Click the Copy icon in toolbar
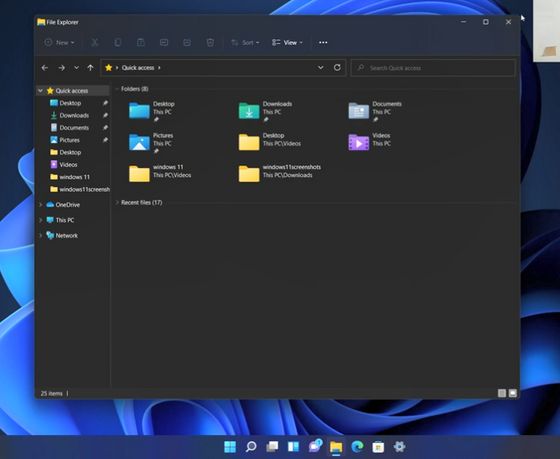This screenshot has width=560, height=459. tap(118, 43)
